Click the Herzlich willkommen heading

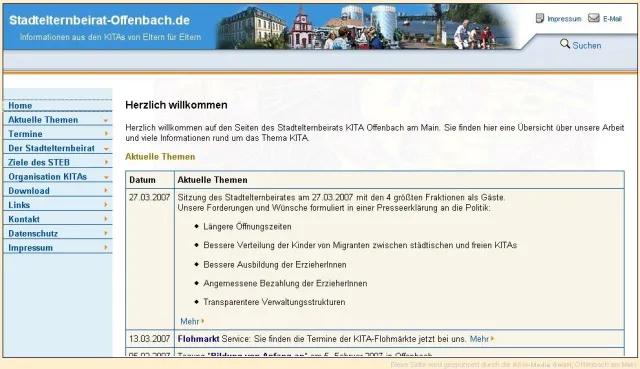[176, 105]
